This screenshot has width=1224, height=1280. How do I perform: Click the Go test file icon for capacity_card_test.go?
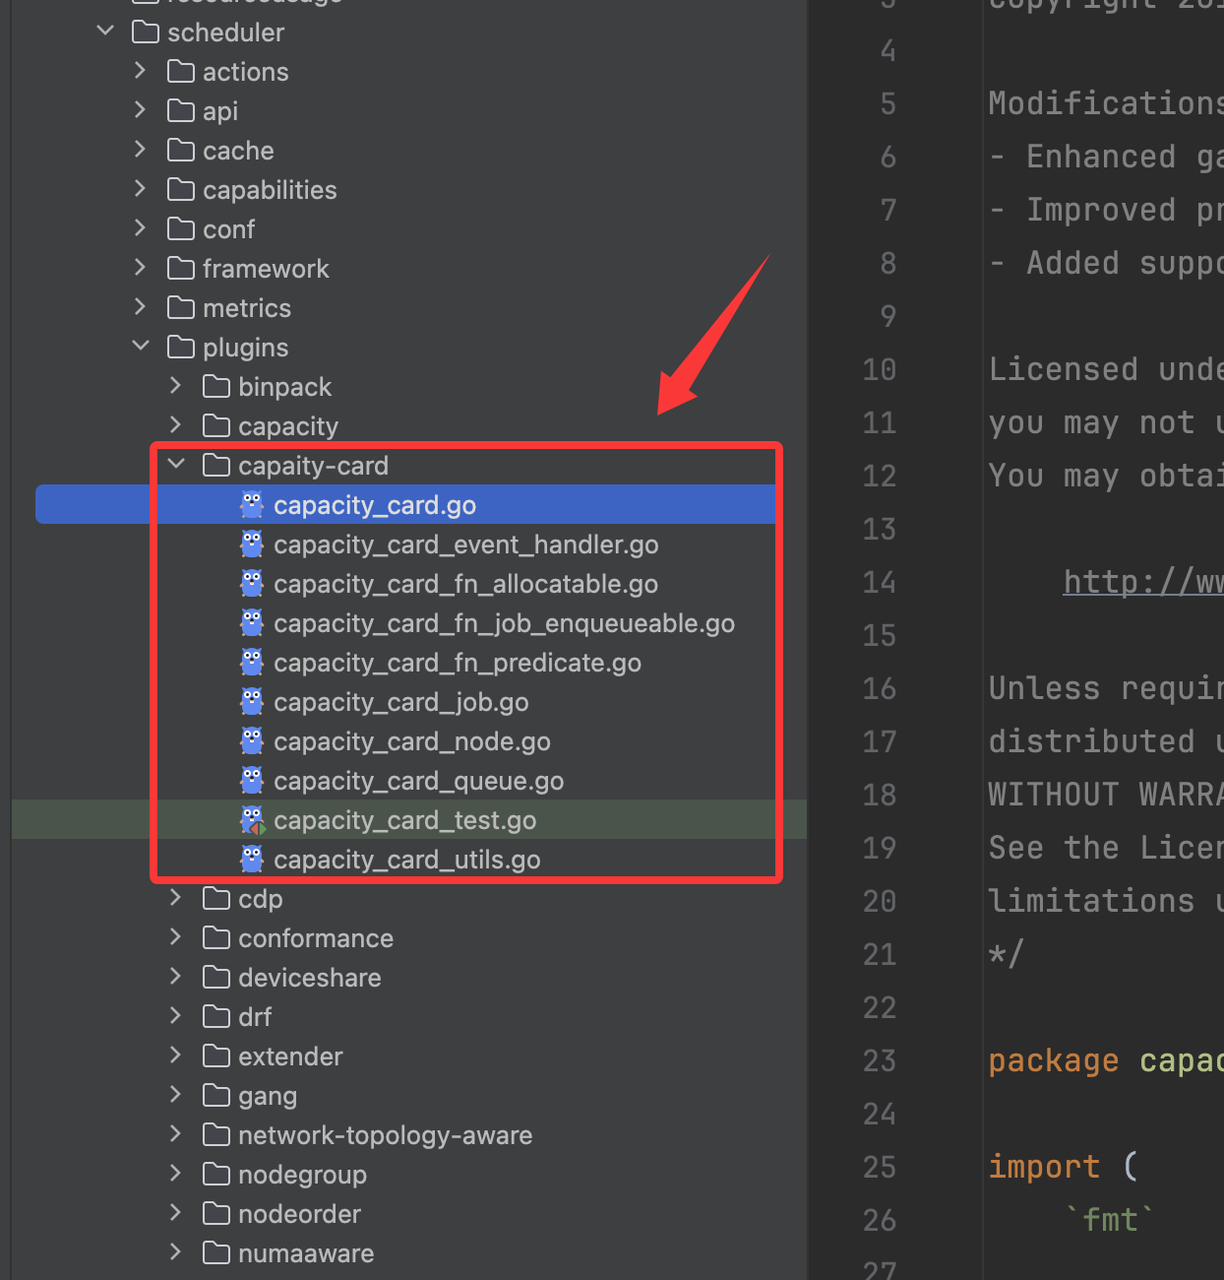pyautogui.click(x=252, y=820)
